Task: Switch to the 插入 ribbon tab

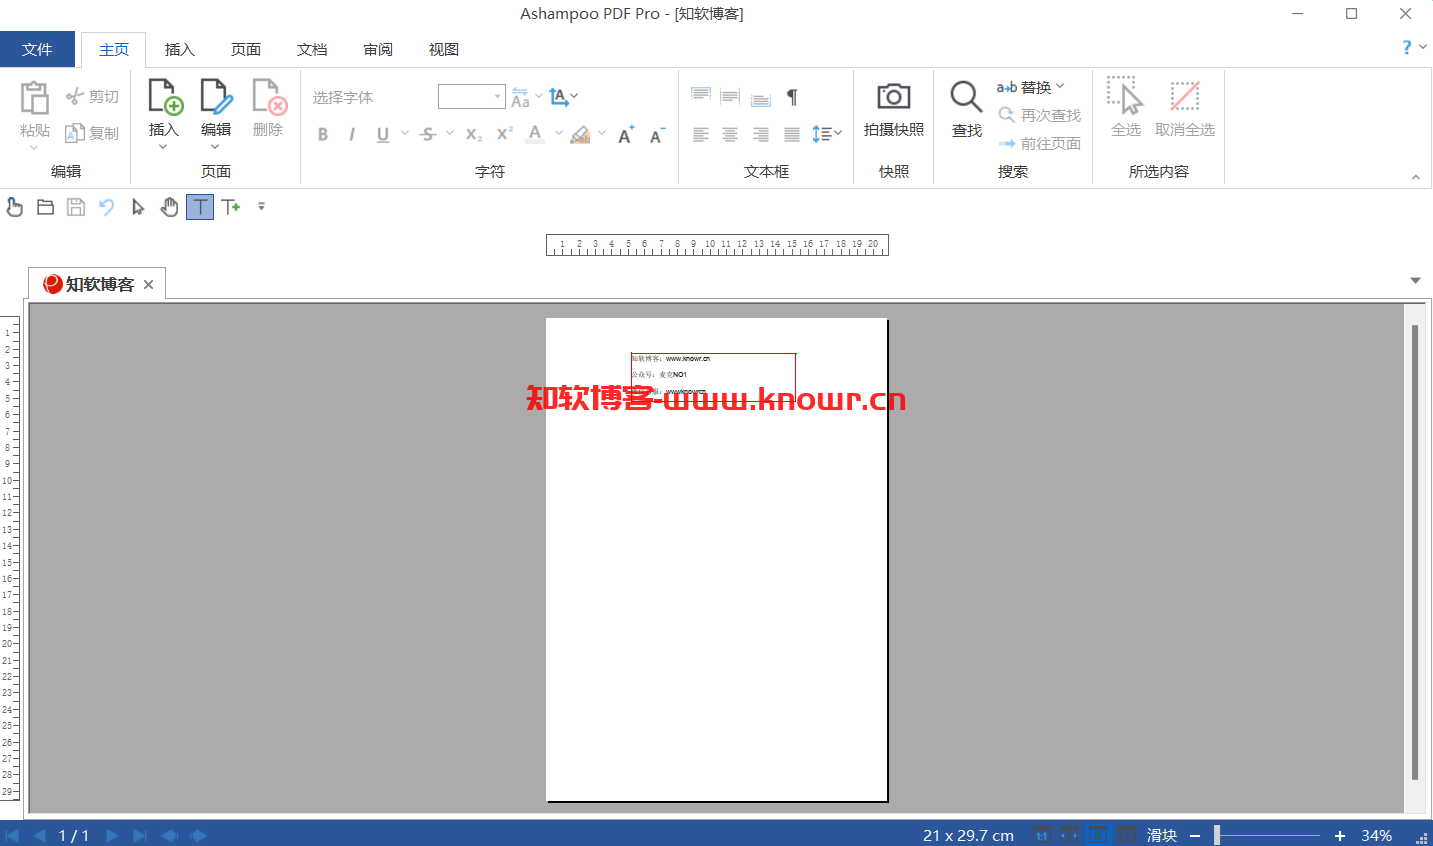Action: coord(180,49)
